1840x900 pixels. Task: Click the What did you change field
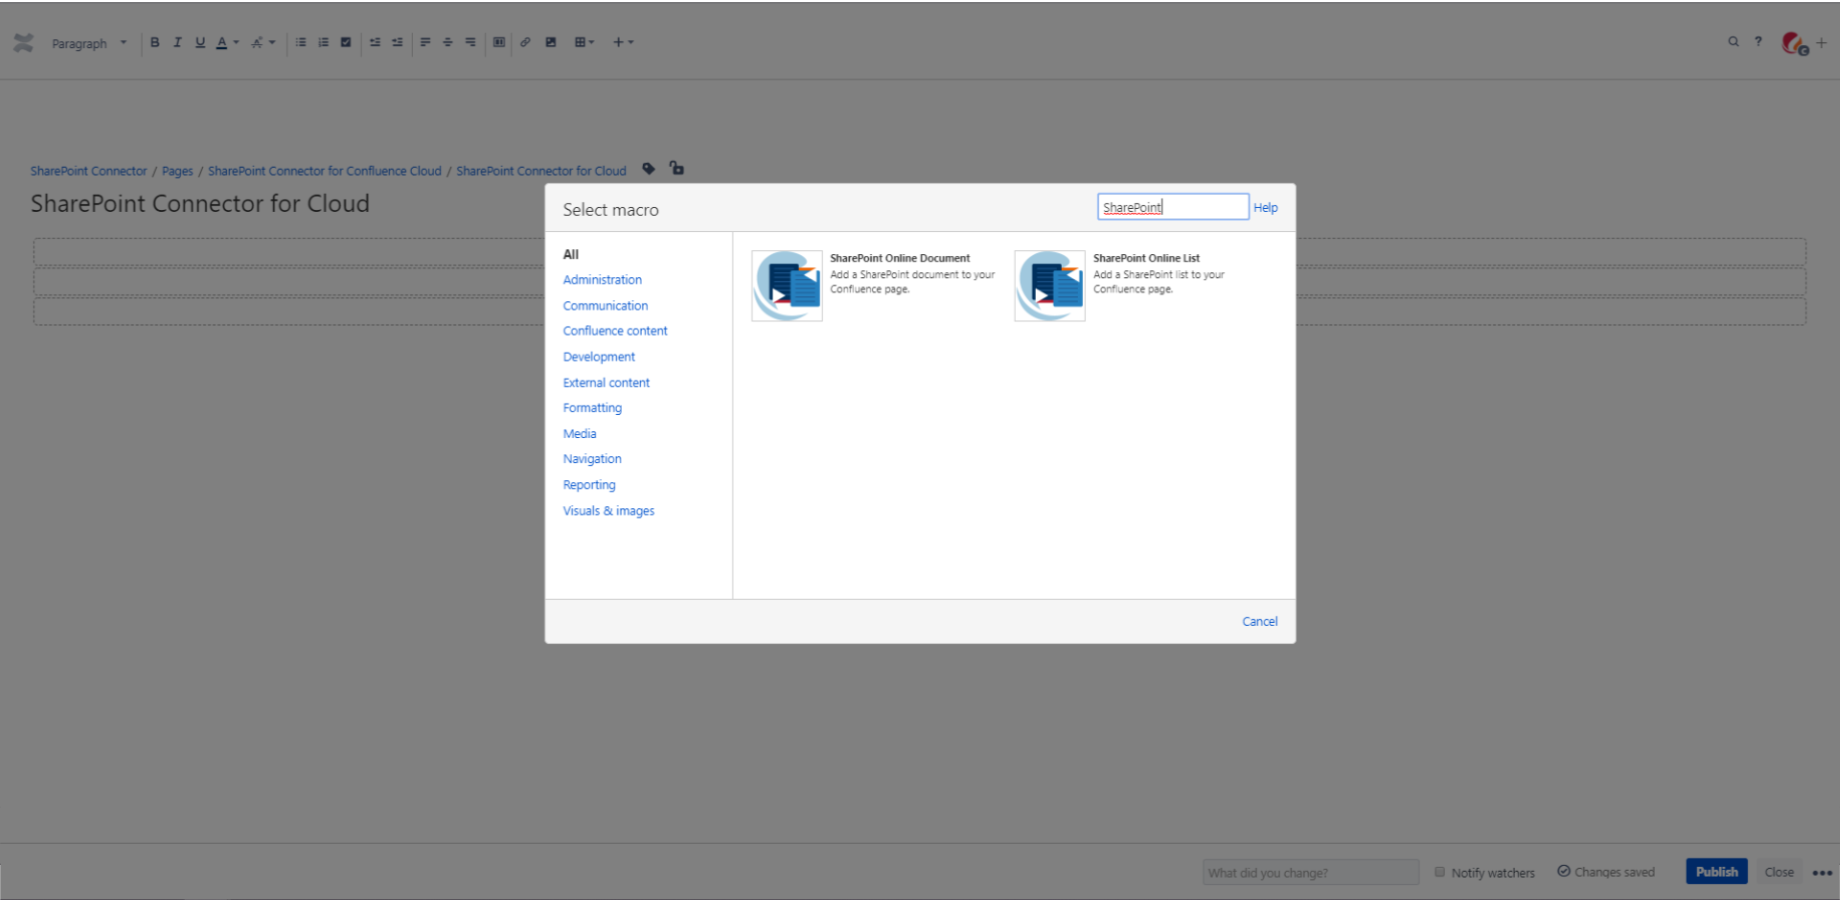pos(1310,872)
